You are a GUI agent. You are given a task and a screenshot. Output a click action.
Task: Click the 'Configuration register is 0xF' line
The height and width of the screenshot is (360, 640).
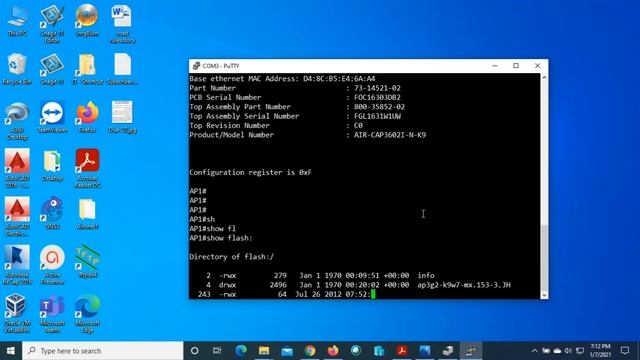tap(250, 172)
